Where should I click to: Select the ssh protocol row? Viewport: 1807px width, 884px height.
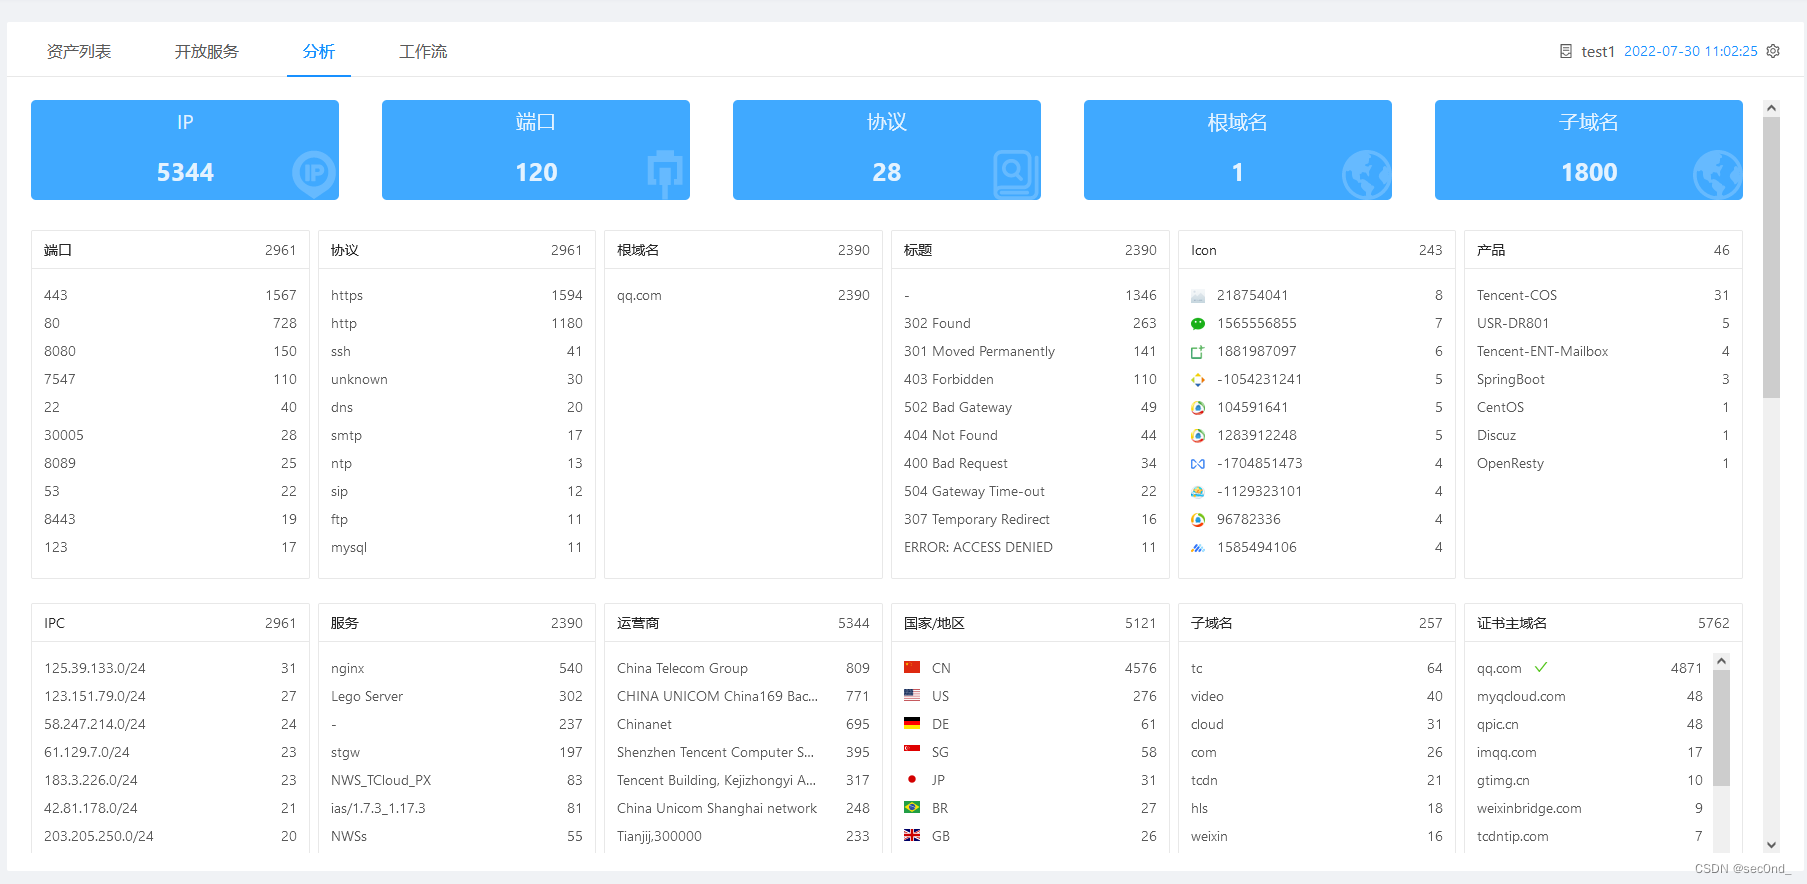point(457,351)
